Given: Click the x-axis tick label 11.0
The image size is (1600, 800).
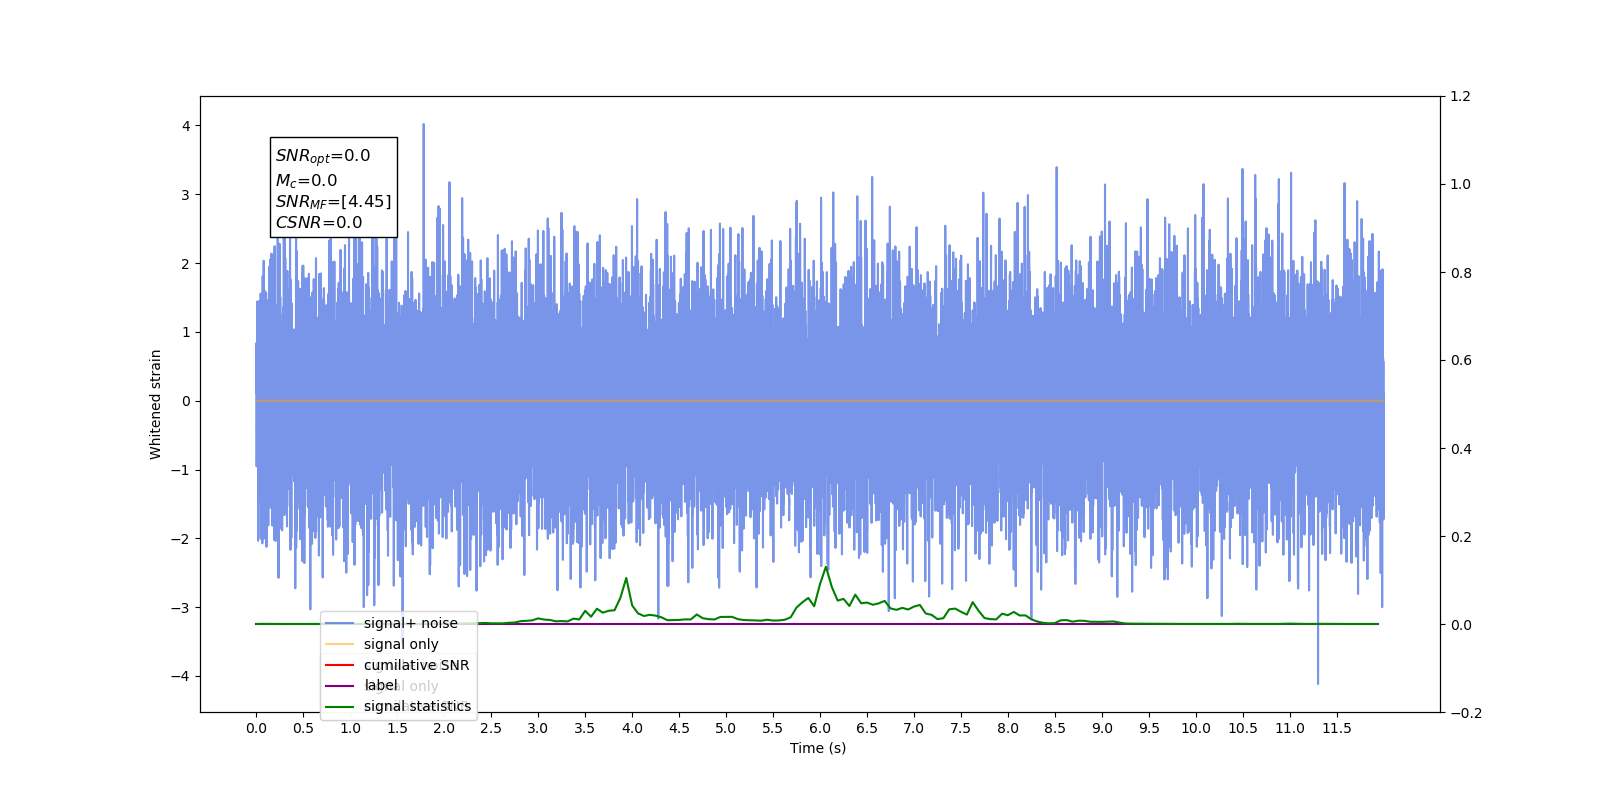Looking at the screenshot, I should [1290, 728].
